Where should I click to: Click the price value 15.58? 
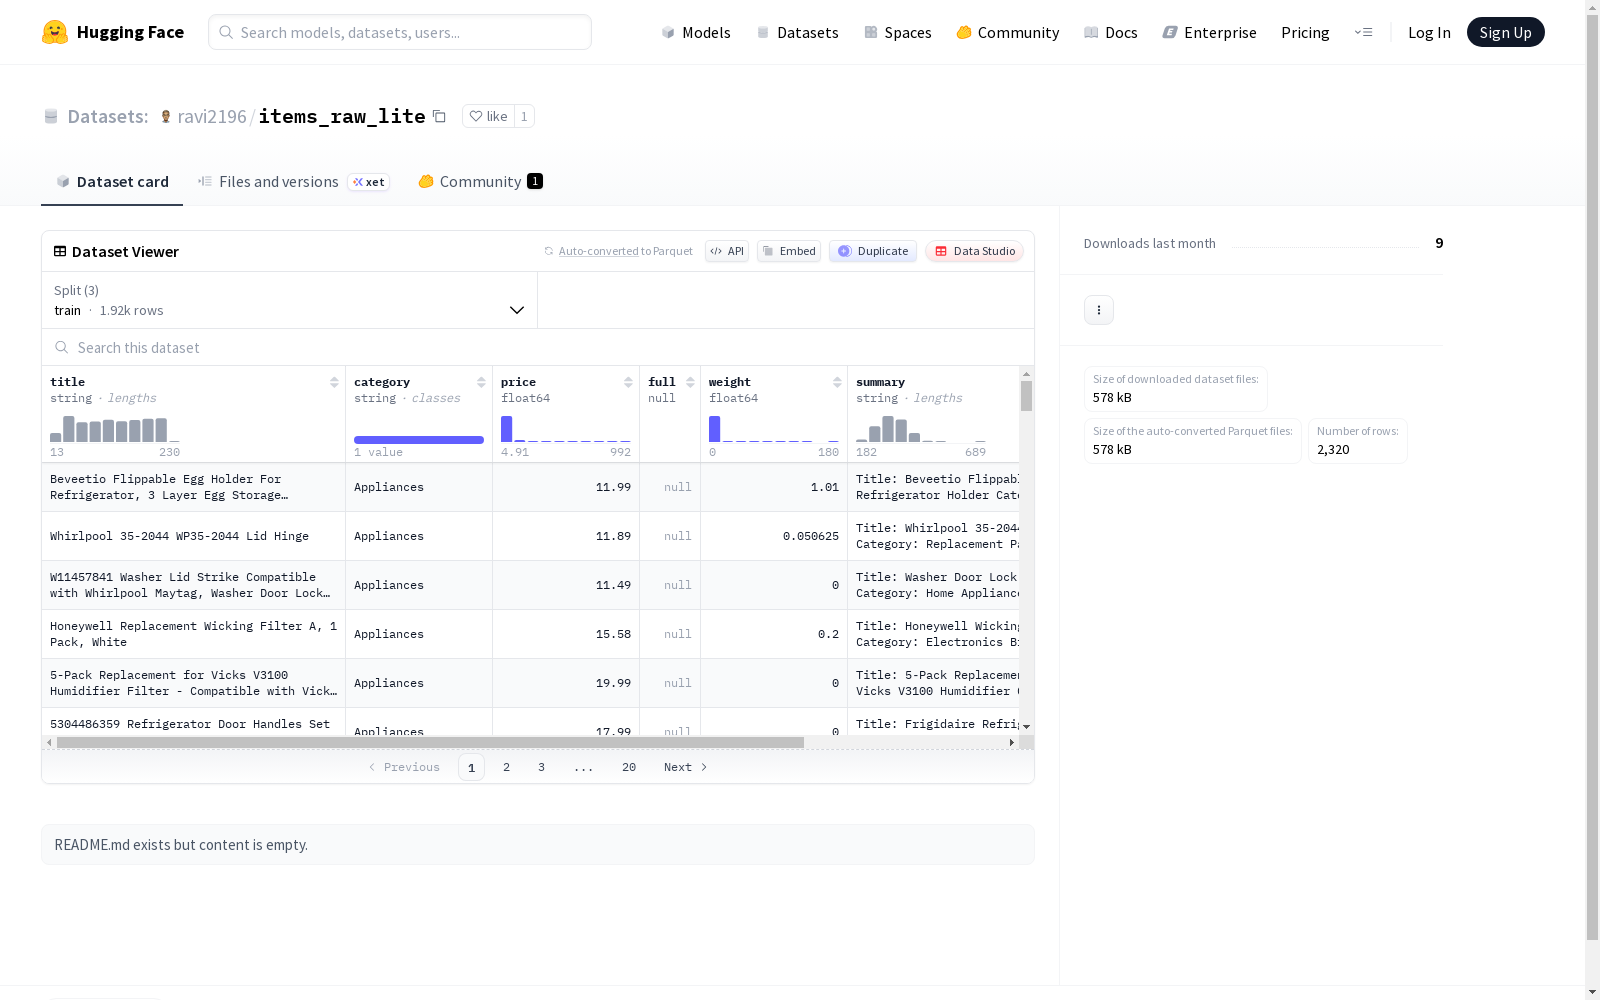point(613,634)
